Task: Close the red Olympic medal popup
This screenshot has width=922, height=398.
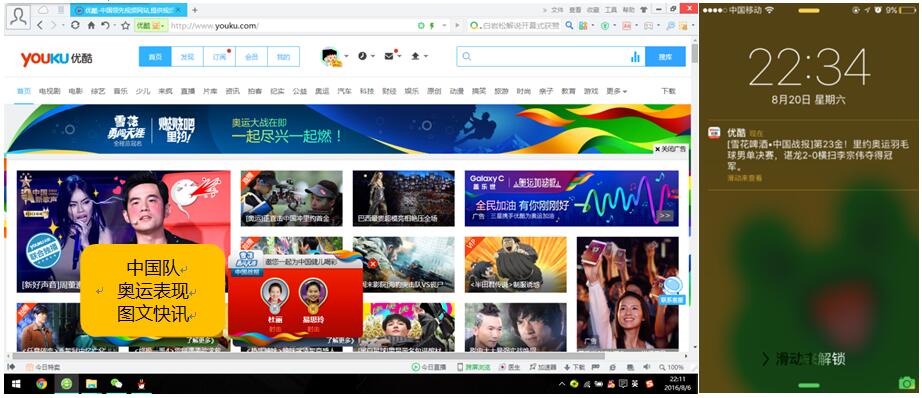Action: click(372, 265)
